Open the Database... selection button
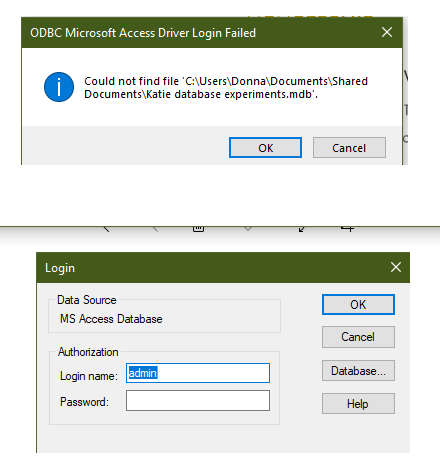The width and height of the screenshot is (440, 475). tap(358, 371)
